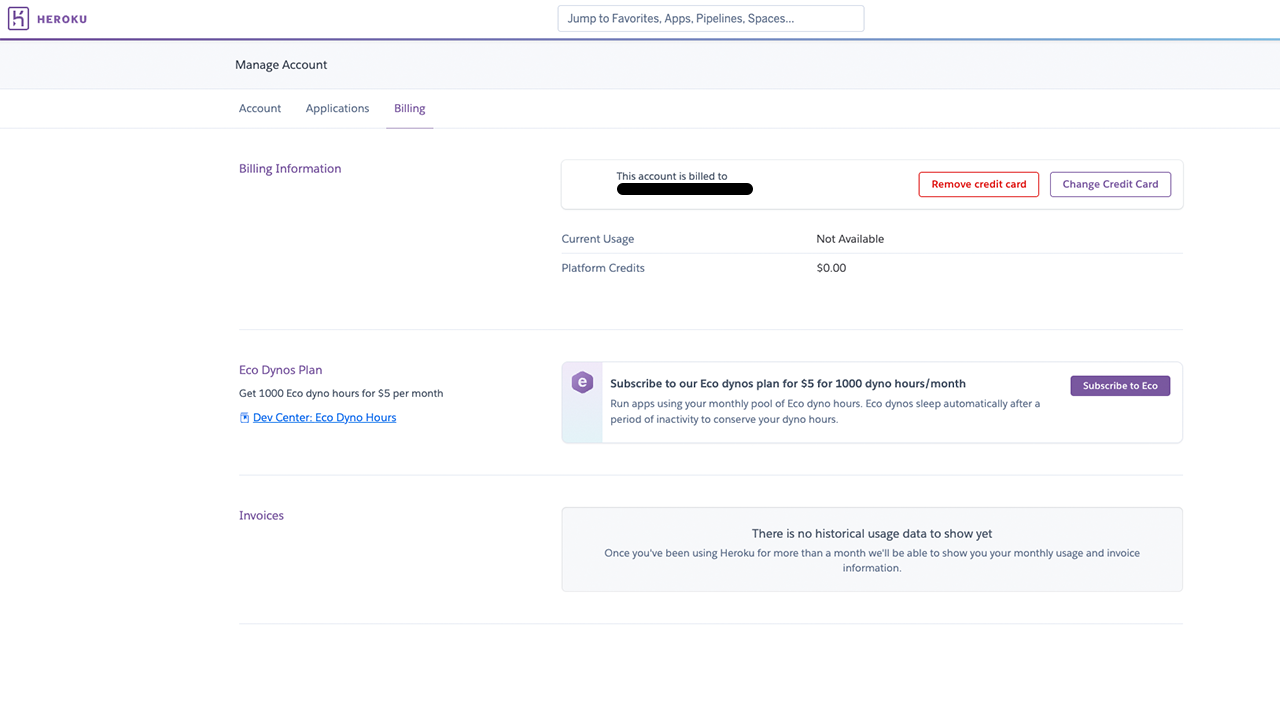The image size is (1280, 720).
Task: Click the HEROKU wordmark text
Action: pyautogui.click(x=62, y=19)
